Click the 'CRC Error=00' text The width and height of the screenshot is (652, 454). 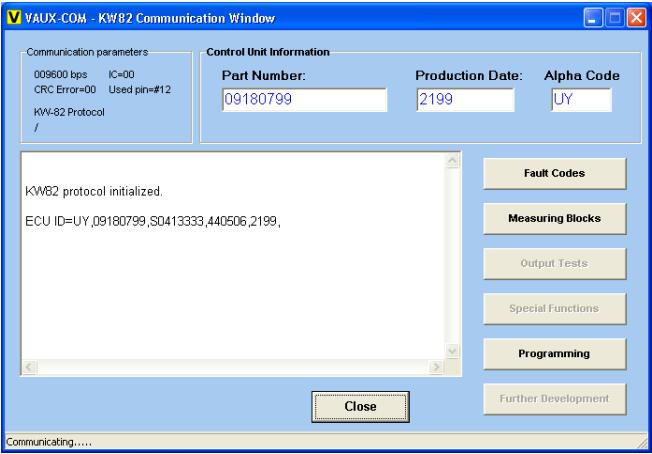65,90
